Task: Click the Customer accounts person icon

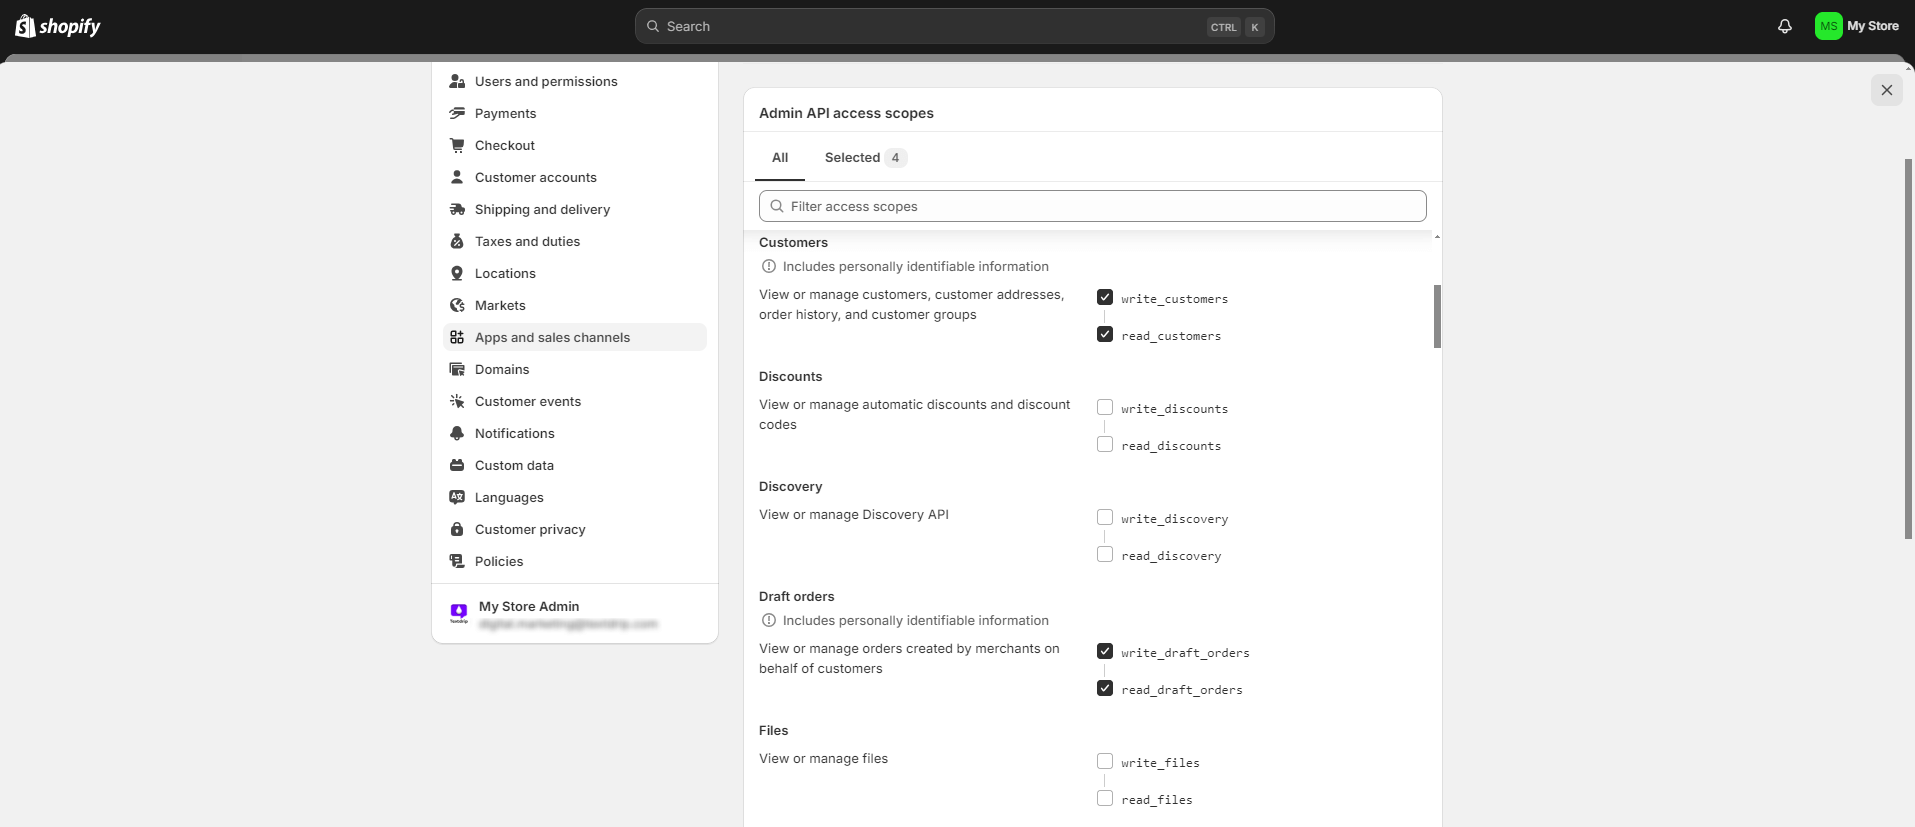Action: 457,177
